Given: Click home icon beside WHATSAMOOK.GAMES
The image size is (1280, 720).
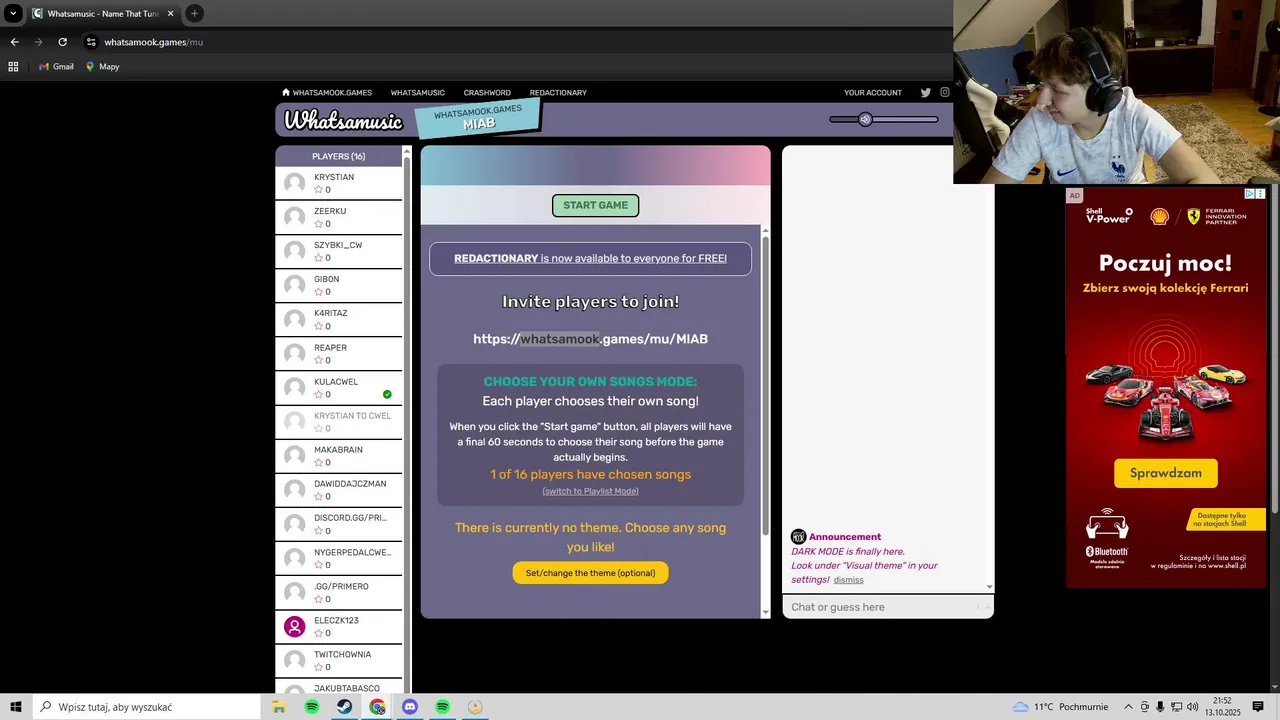Looking at the screenshot, I should tap(286, 92).
